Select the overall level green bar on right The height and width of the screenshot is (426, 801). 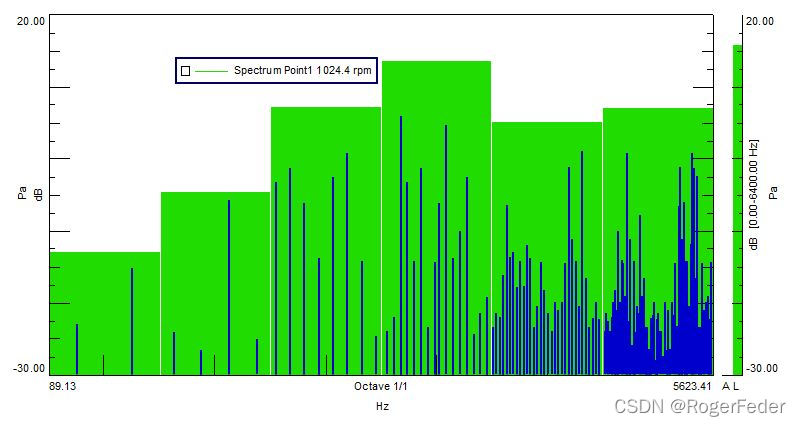pos(737,210)
